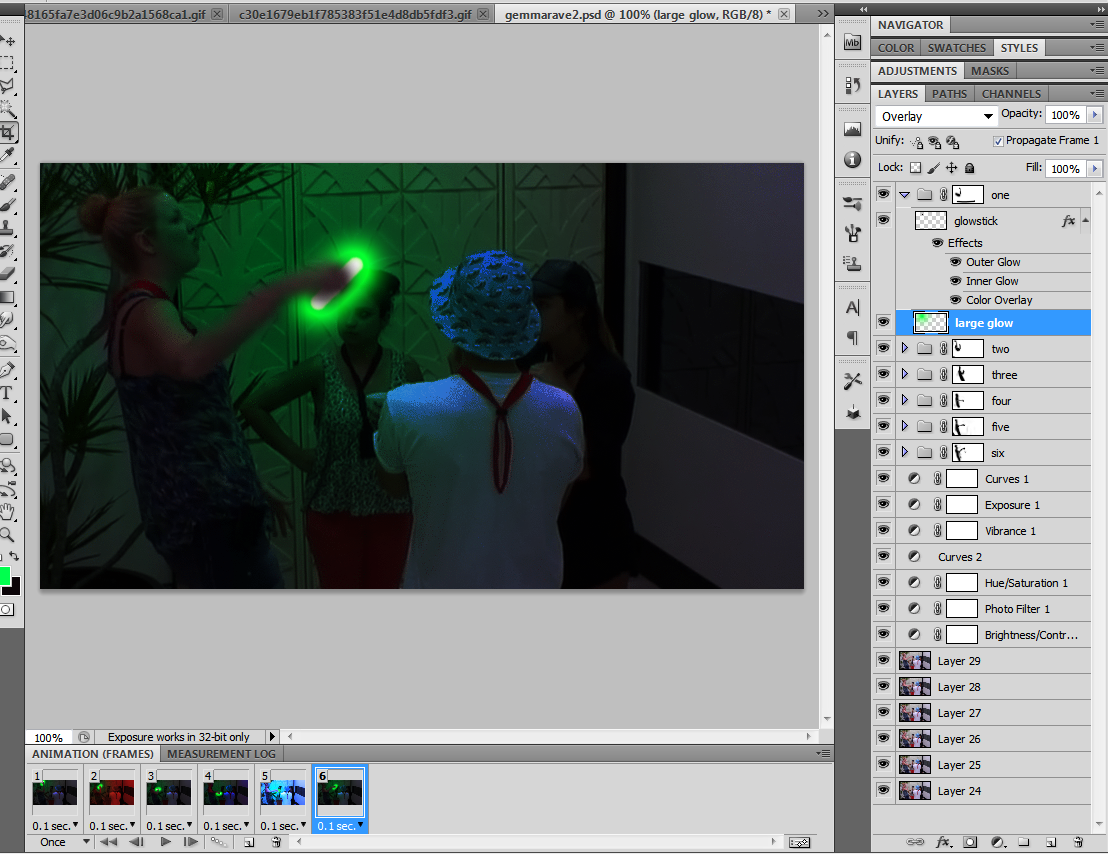Screen dimensions: 1108x854
Task: Click add layer style fx icon at bottom
Action: [x=943, y=842]
